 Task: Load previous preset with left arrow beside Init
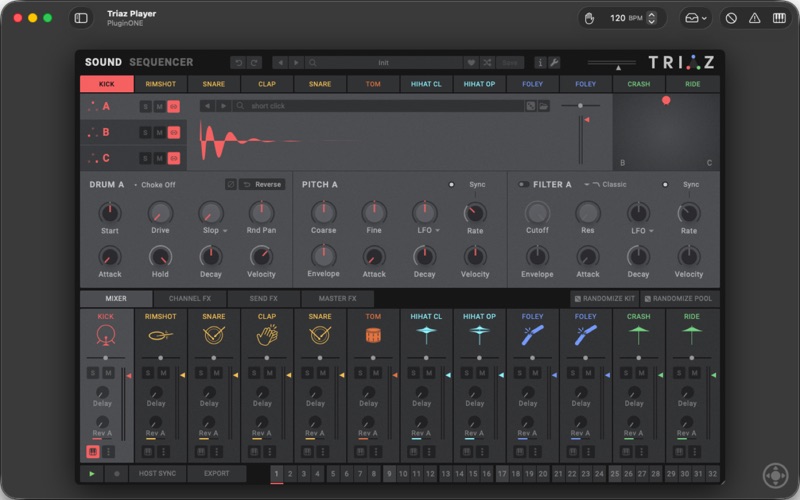[x=280, y=63]
